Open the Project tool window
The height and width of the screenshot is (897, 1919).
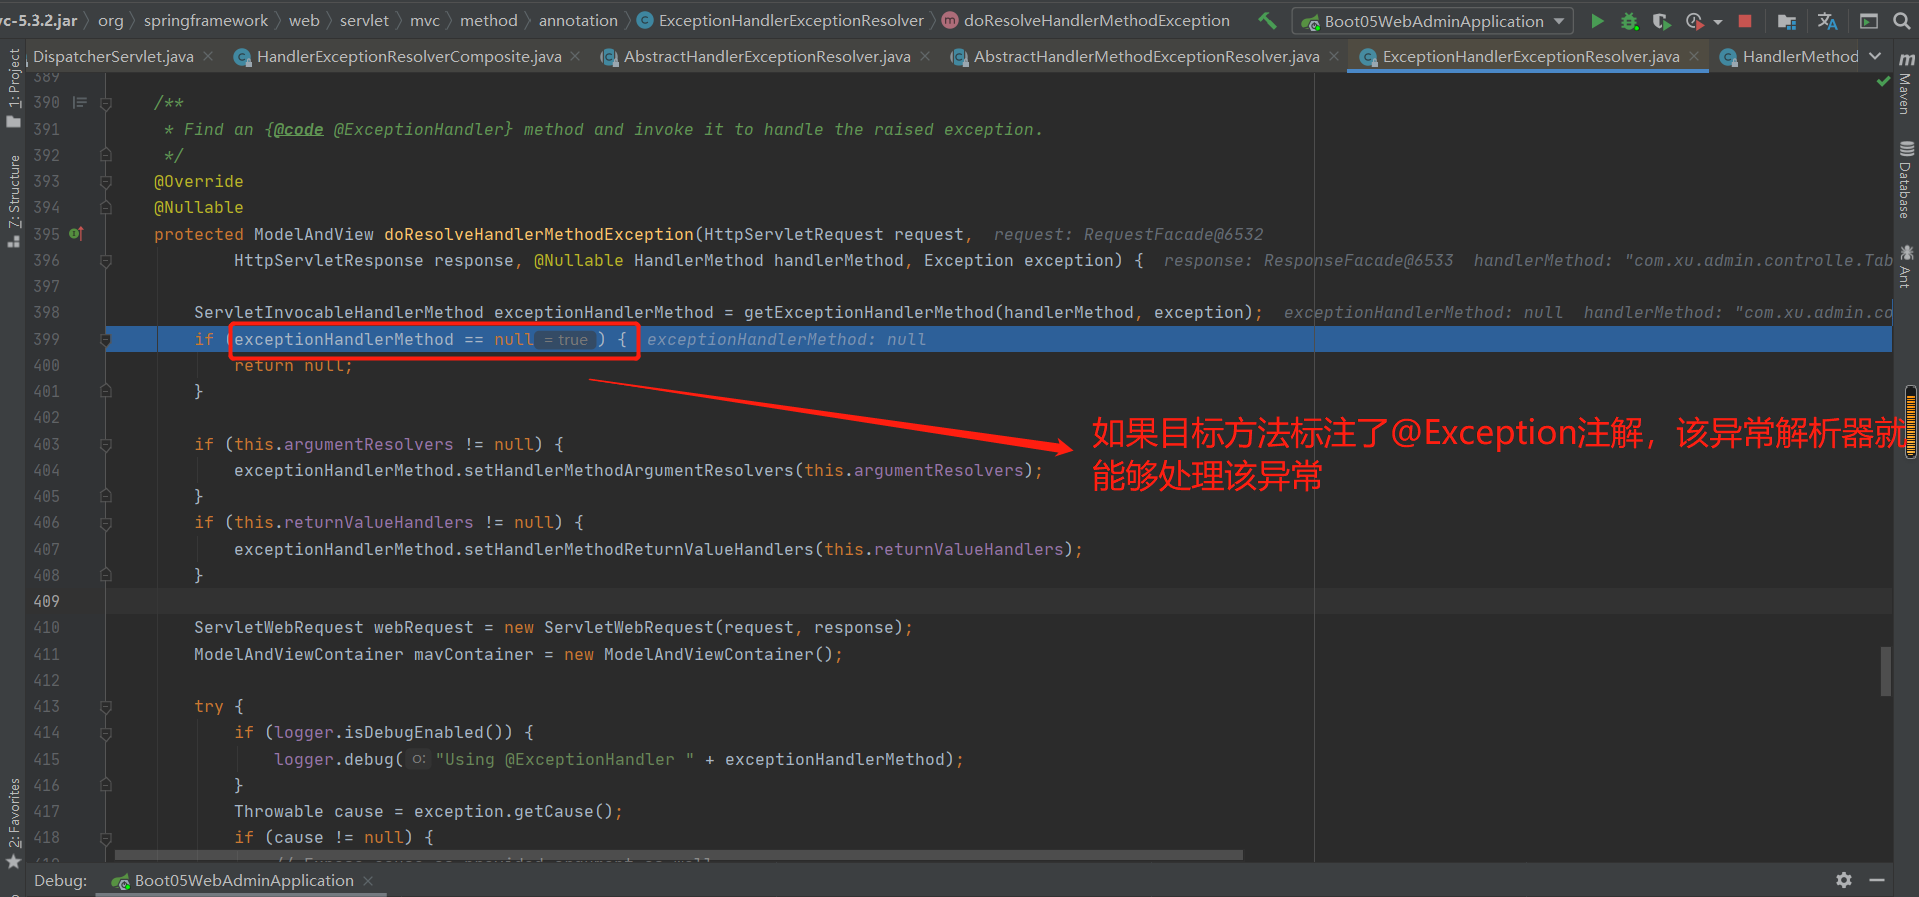(14, 87)
